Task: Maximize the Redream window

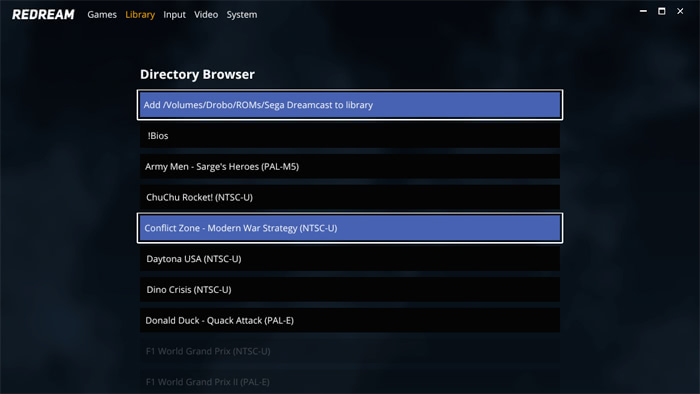Action: (662, 11)
